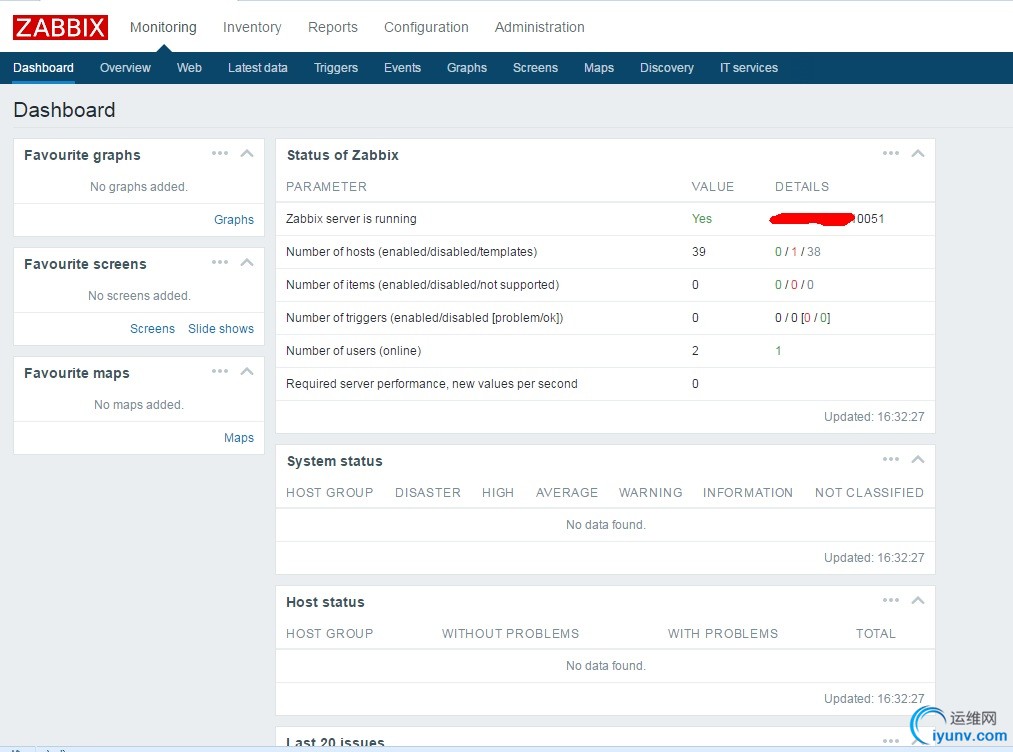This screenshot has height=752, width=1013.
Task: Collapse the System status widget
Action: click(918, 459)
